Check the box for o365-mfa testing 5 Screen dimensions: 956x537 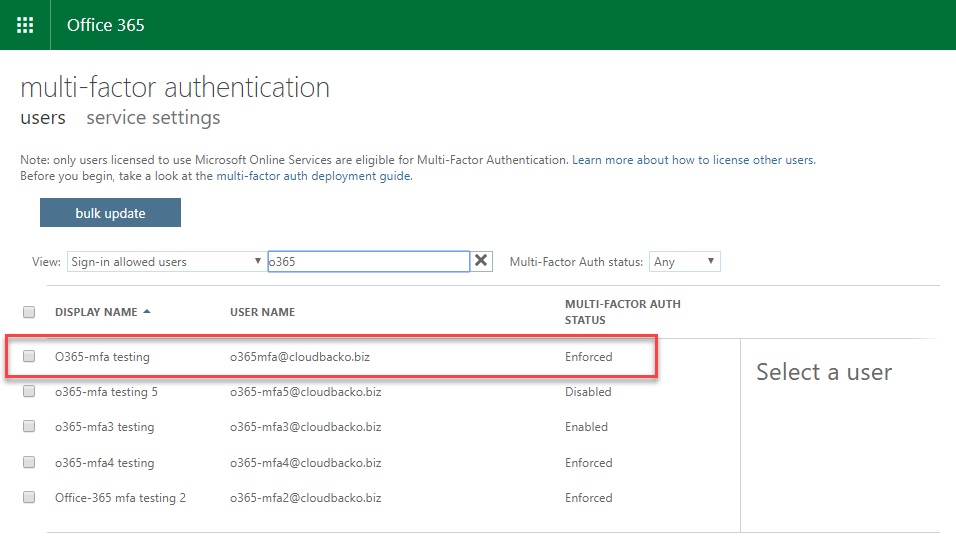[x=29, y=391]
